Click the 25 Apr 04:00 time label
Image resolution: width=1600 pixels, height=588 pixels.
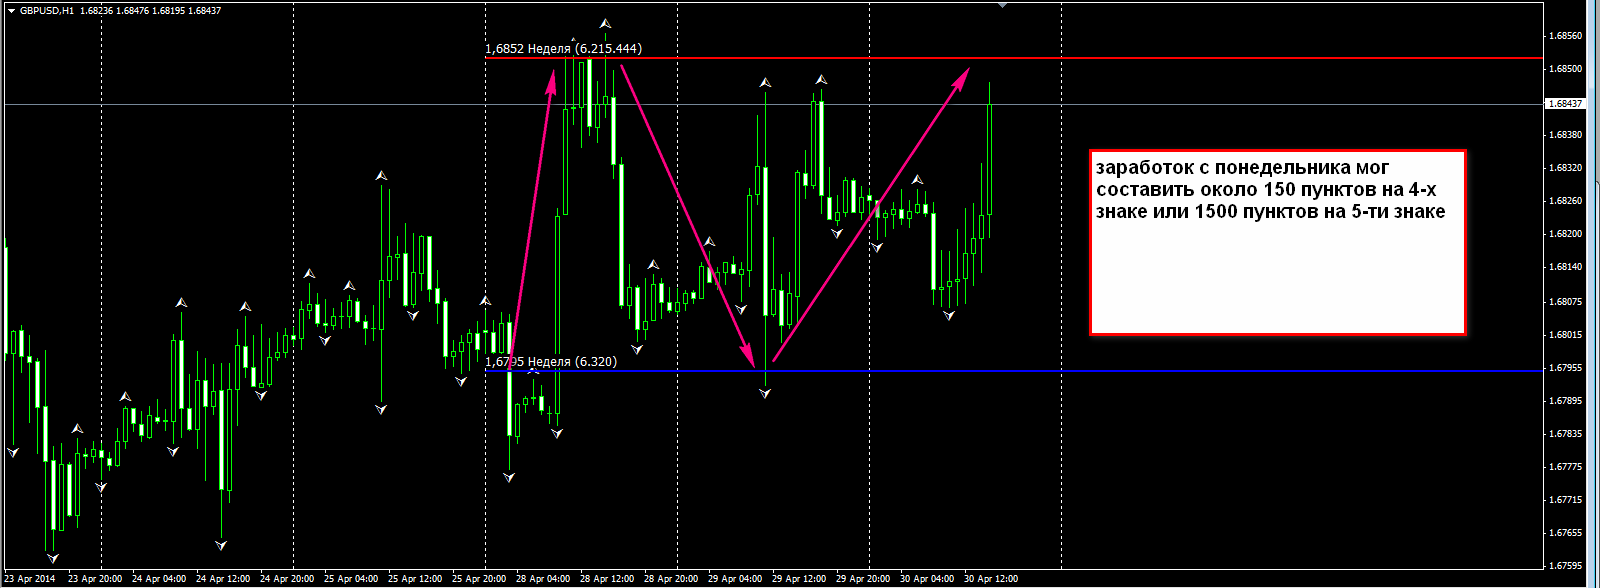pos(351,579)
